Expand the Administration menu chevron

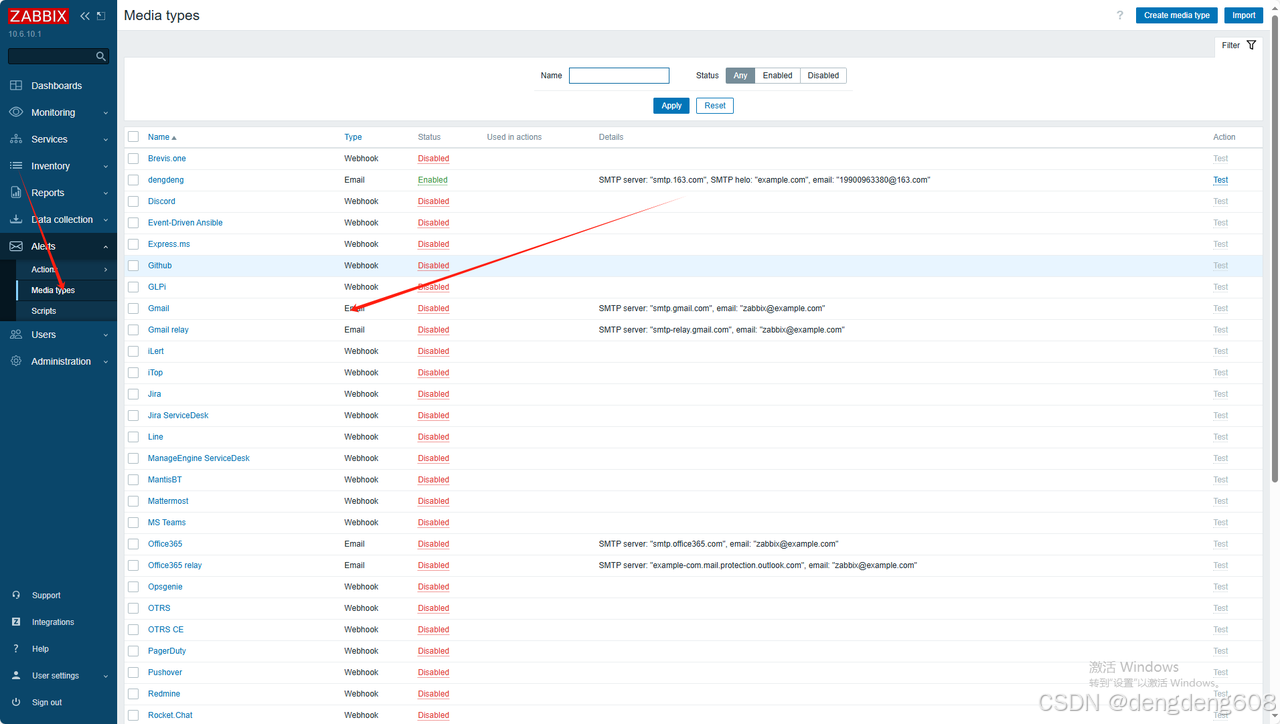(x=106, y=362)
